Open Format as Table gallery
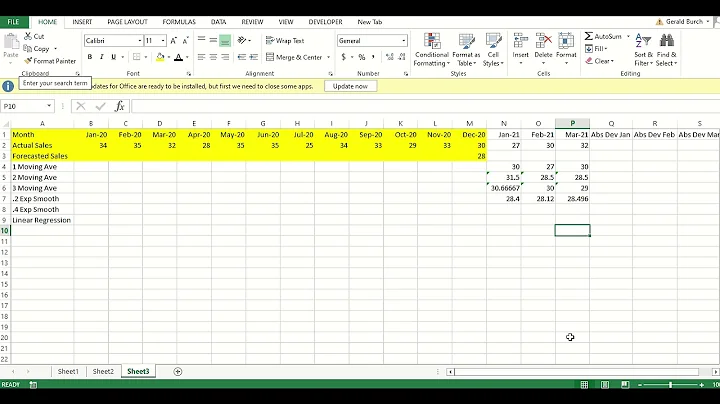The width and height of the screenshot is (720, 404). pyautogui.click(x=466, y=50)
